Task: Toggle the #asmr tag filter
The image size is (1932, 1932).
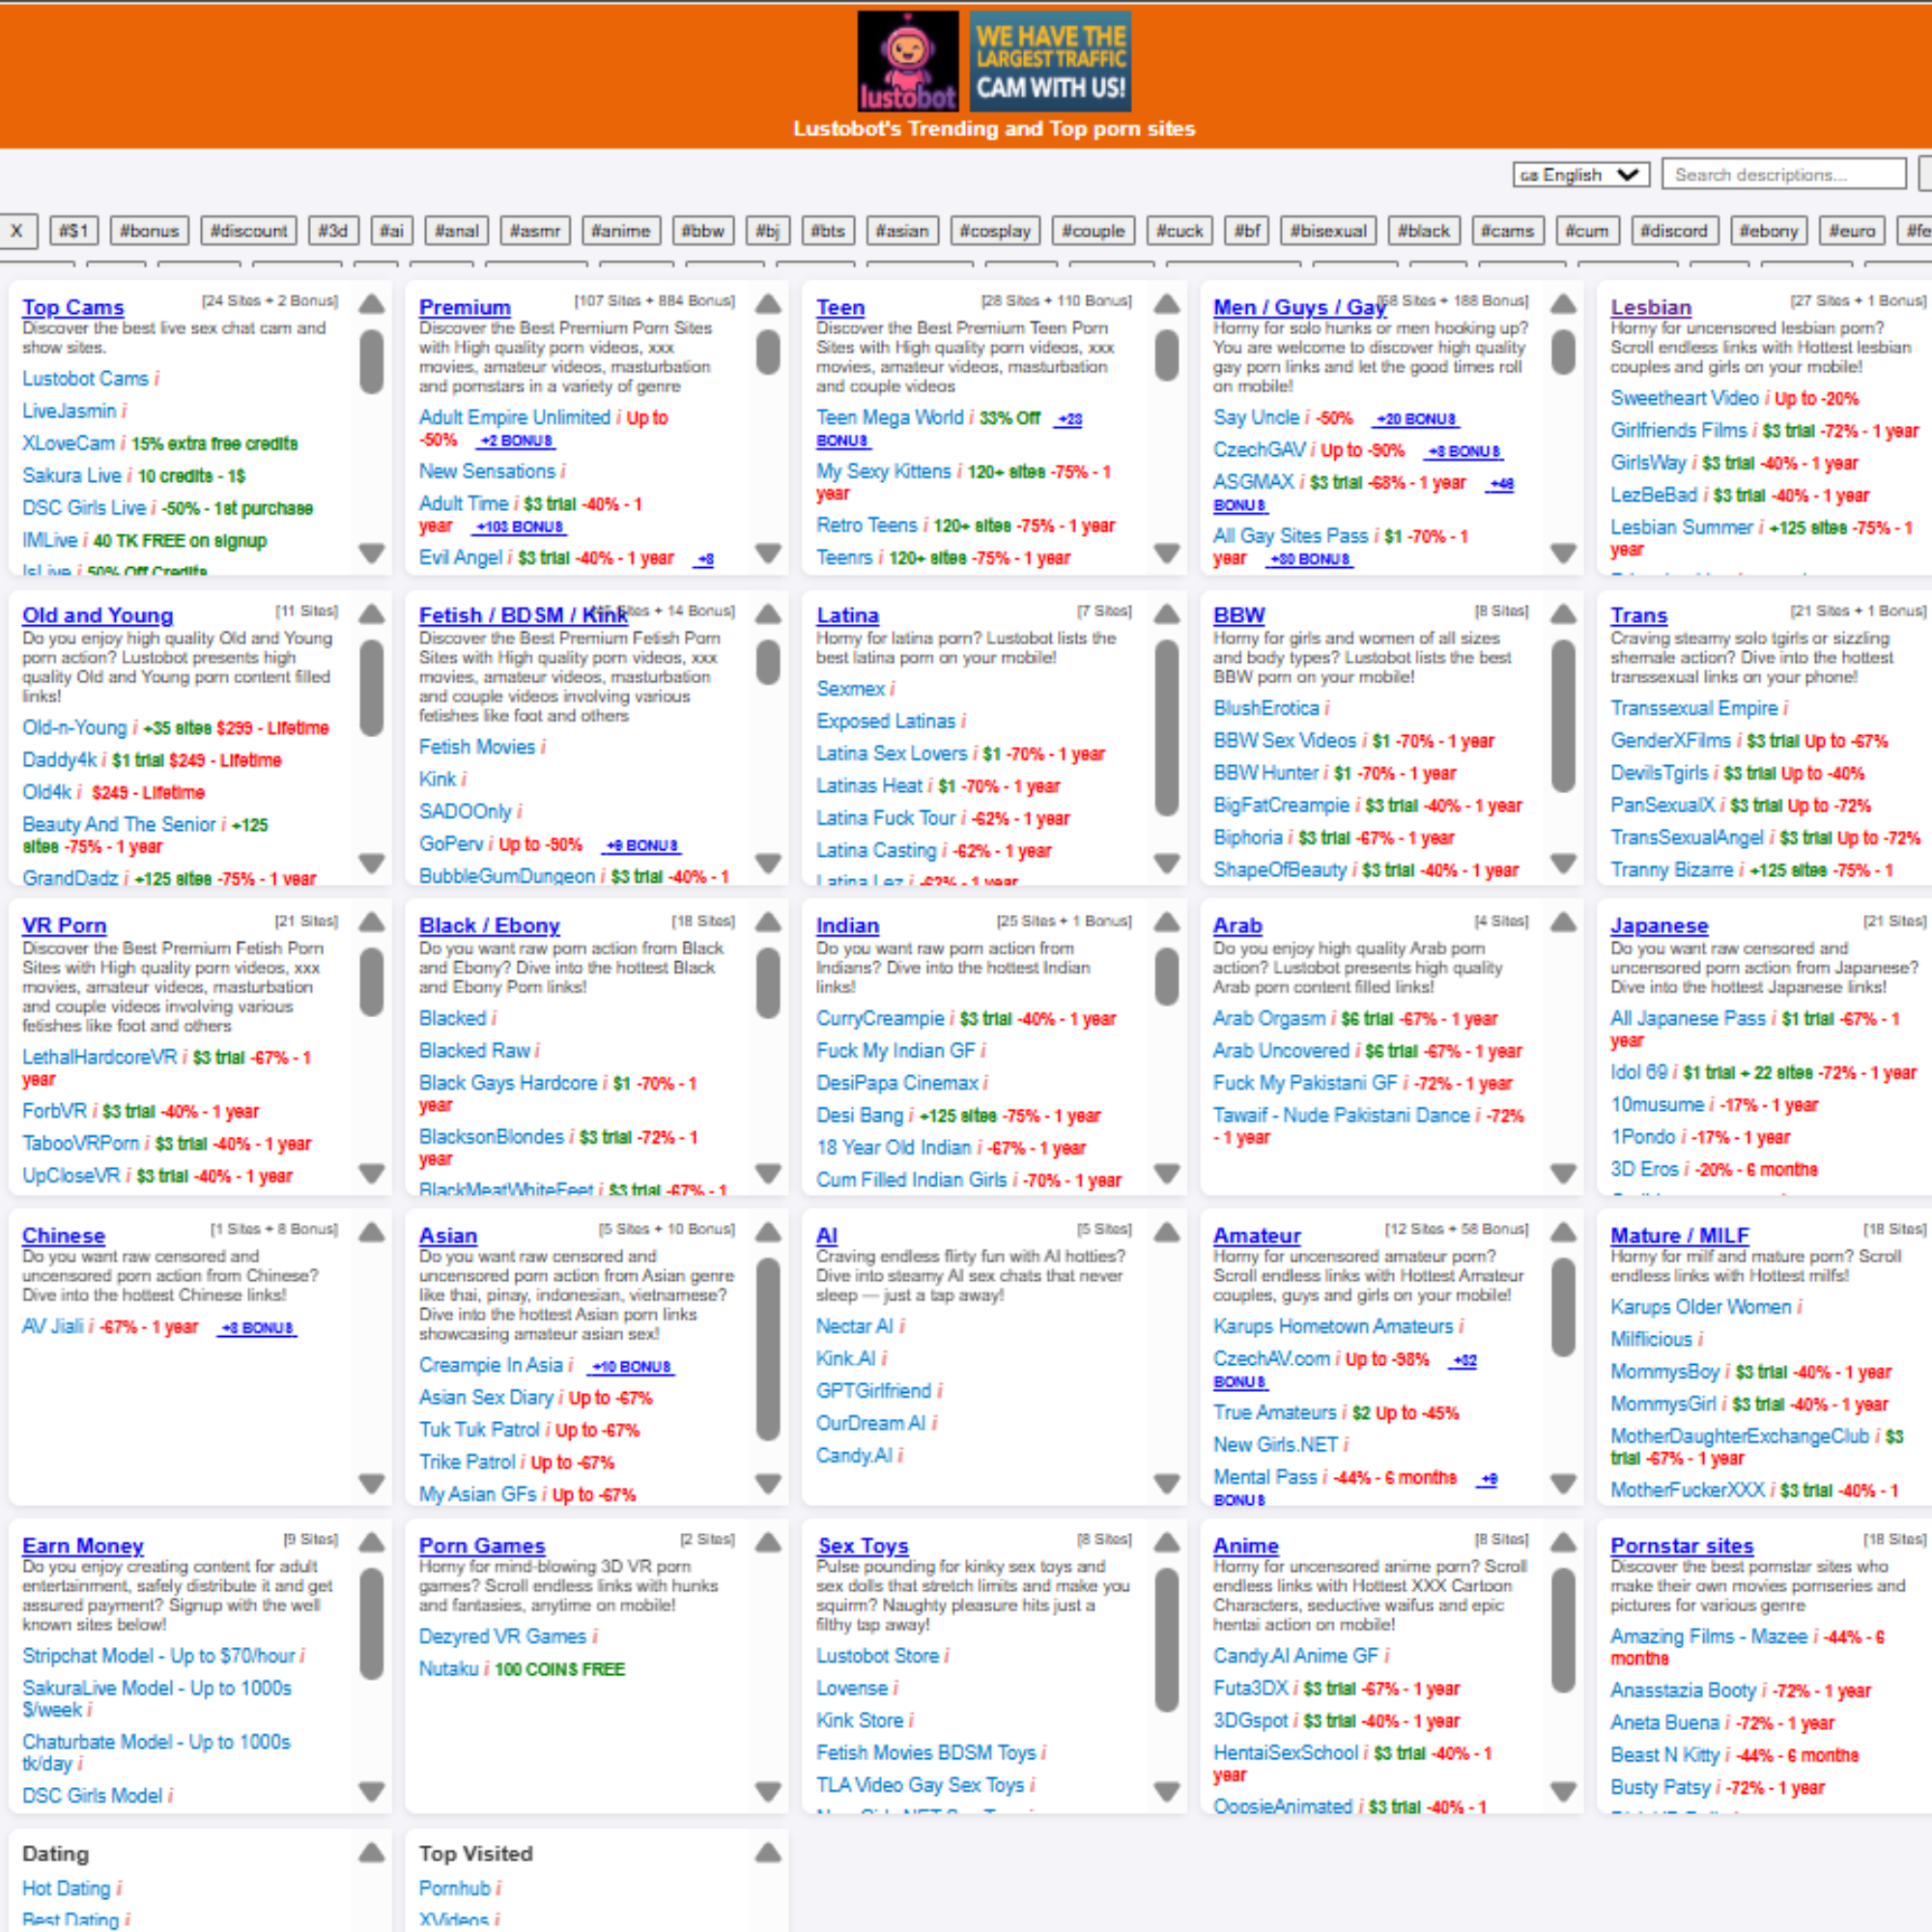Action: [535, 231]
